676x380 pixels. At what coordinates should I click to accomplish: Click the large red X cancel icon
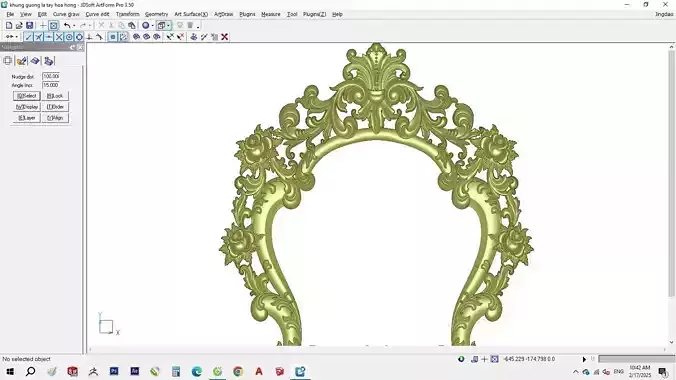(225, 37)
